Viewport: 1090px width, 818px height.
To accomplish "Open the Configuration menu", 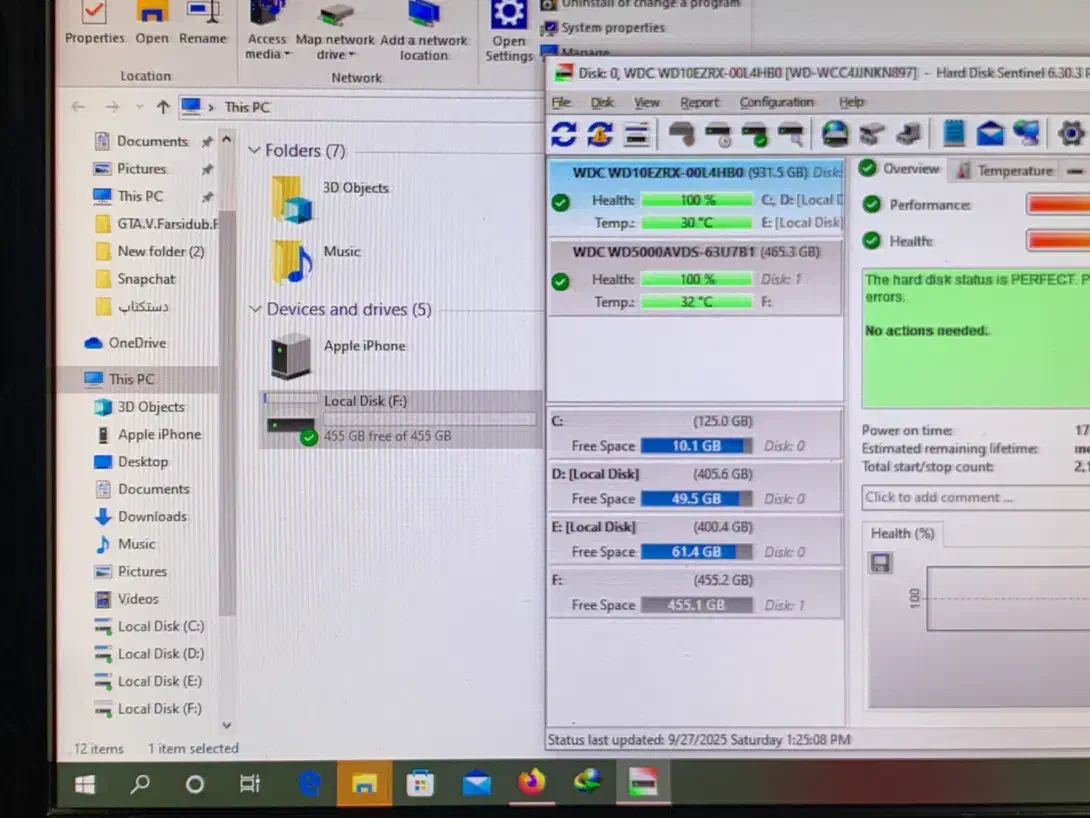I will (x=776, y=102).
